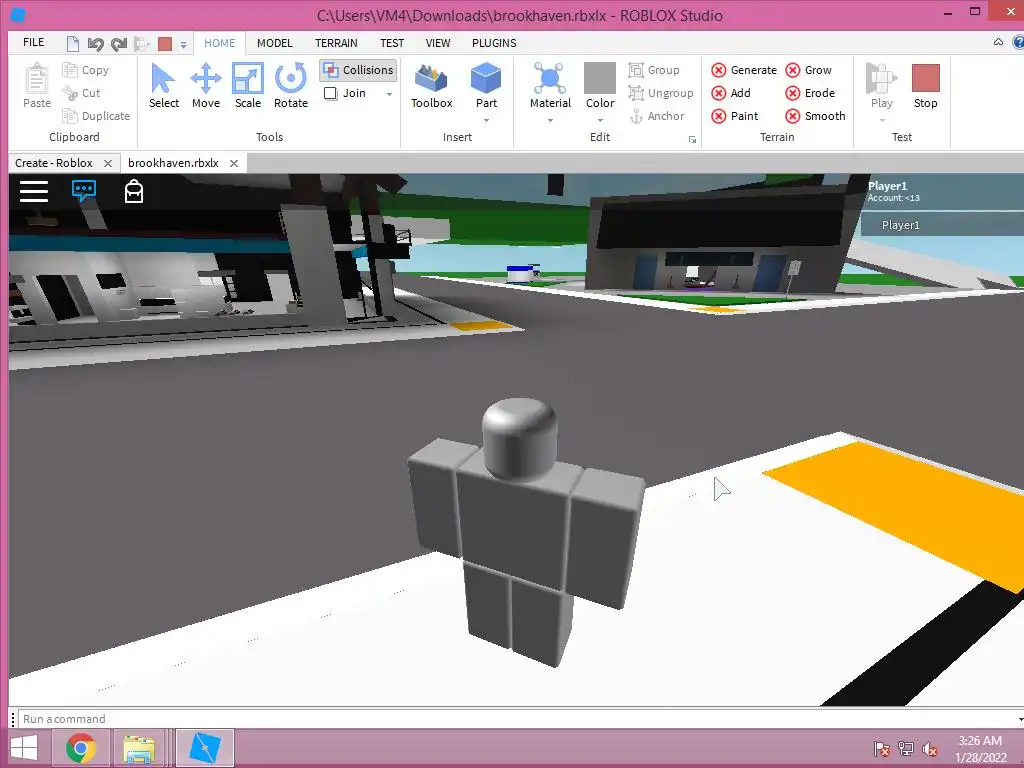Click the Duplicate button

(96, 116)
